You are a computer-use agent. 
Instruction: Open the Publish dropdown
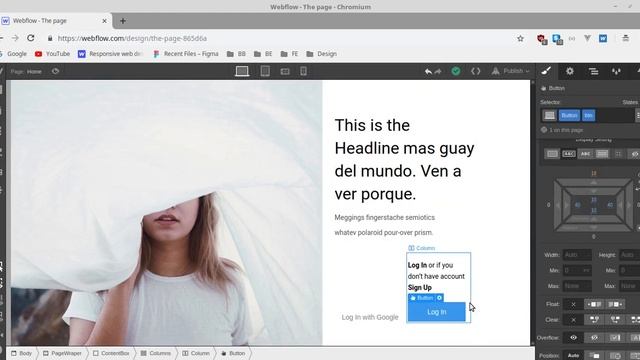[x=511, y=71]
